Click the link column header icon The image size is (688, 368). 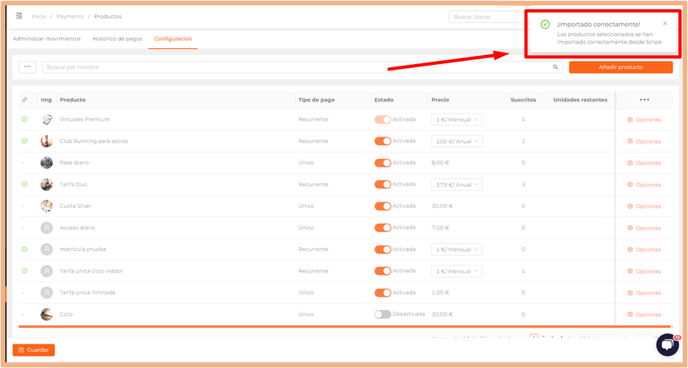25,100
